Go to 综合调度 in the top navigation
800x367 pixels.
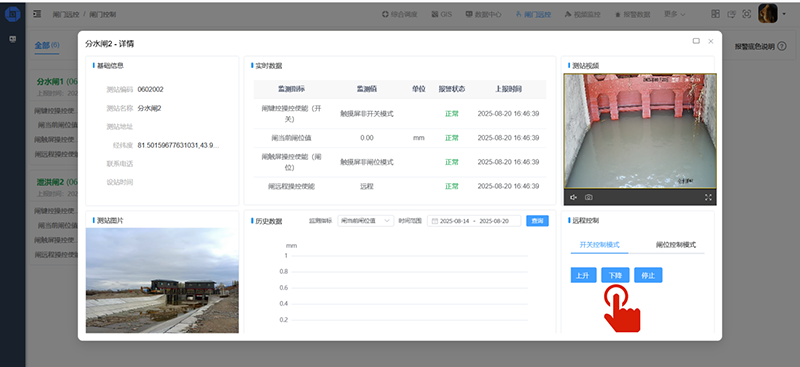(x=399, y=14)
